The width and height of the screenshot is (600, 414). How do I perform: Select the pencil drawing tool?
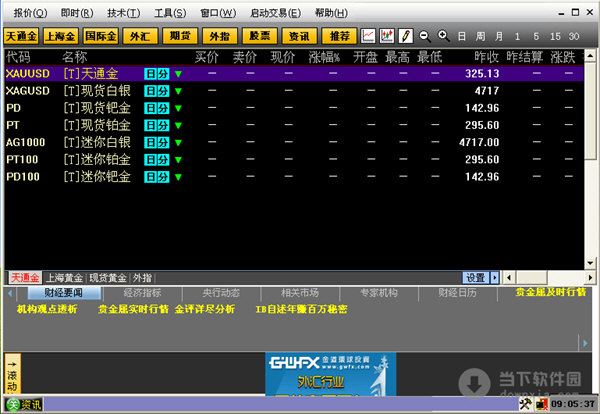405,36
